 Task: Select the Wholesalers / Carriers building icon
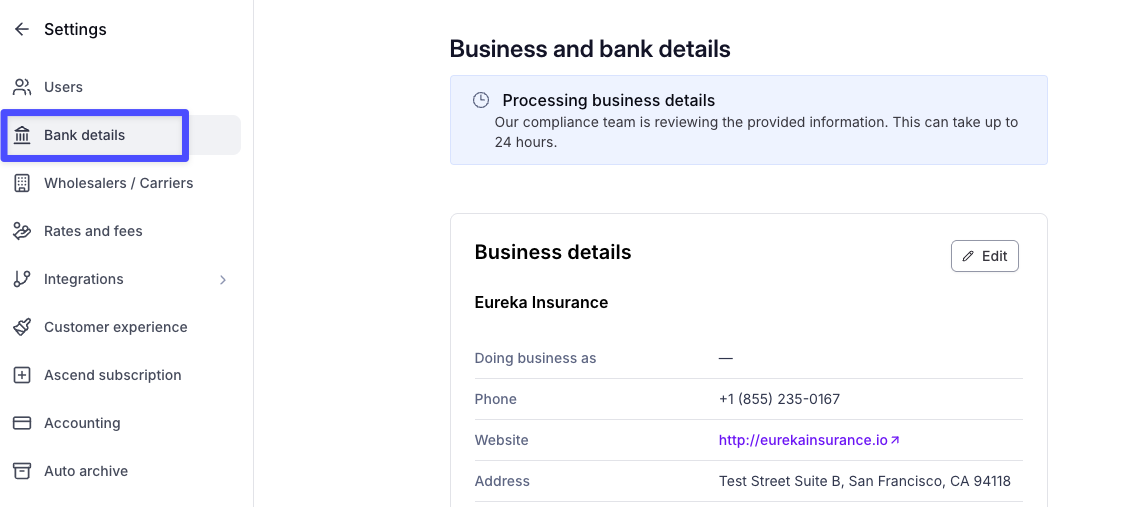(x=22, y=183)
